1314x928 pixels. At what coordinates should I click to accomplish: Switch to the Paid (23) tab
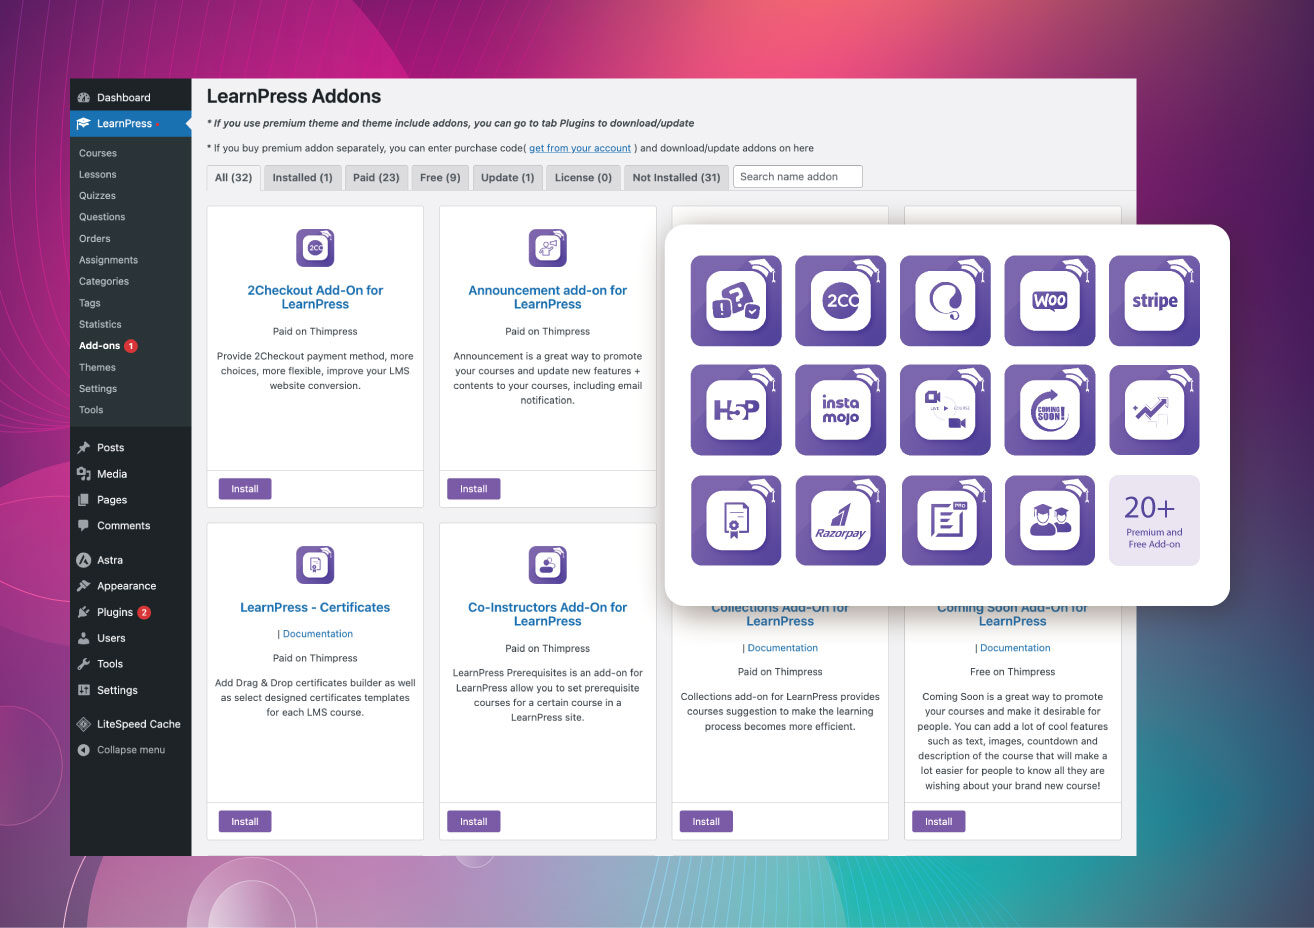pyautogui.click(x=377, y=176)
